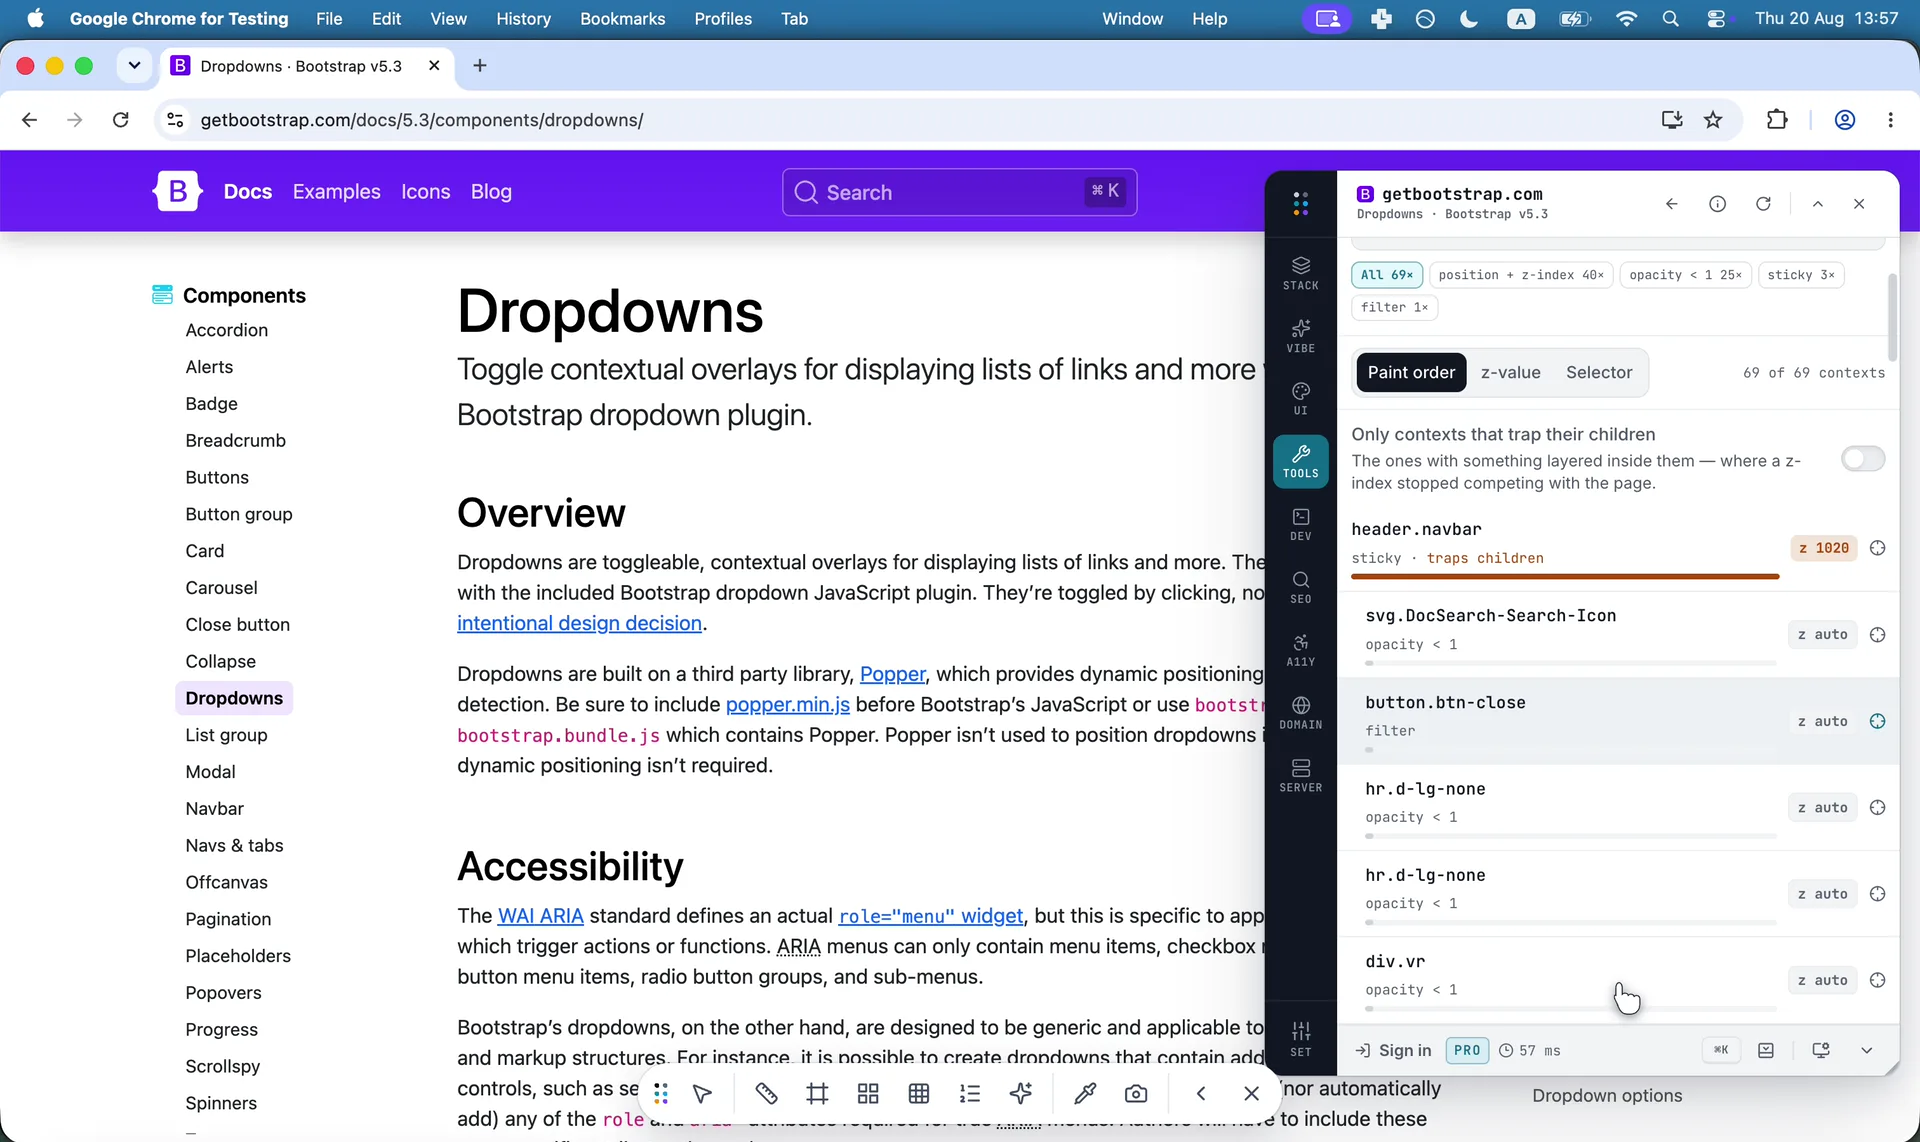Image resolution: width=1920 pixels, height=1142 pixels.
Task: Open the VIBE section in the extension sidebar
Action: (x=1300, y=335)
